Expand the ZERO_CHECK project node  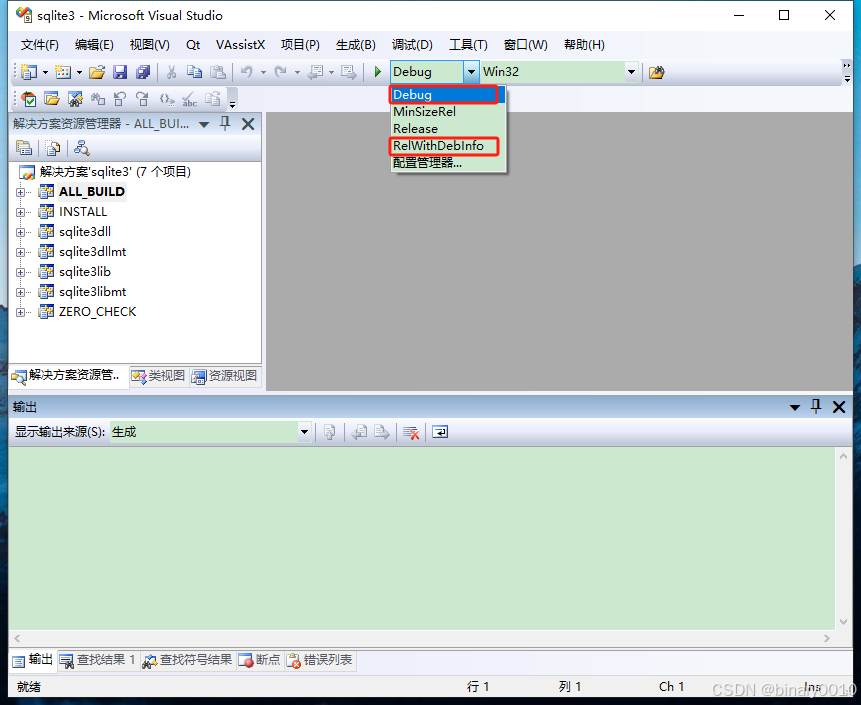click(x=20, y=312)
